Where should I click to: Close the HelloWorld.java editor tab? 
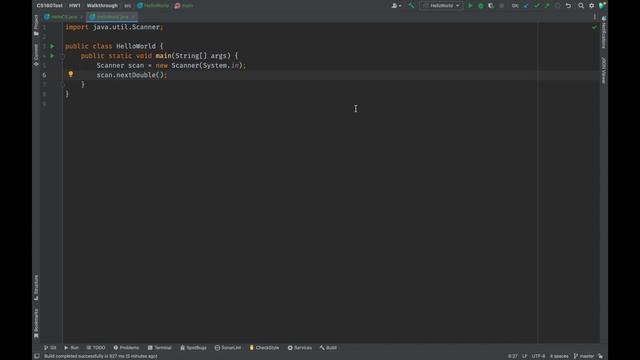(x=133, y=17)
